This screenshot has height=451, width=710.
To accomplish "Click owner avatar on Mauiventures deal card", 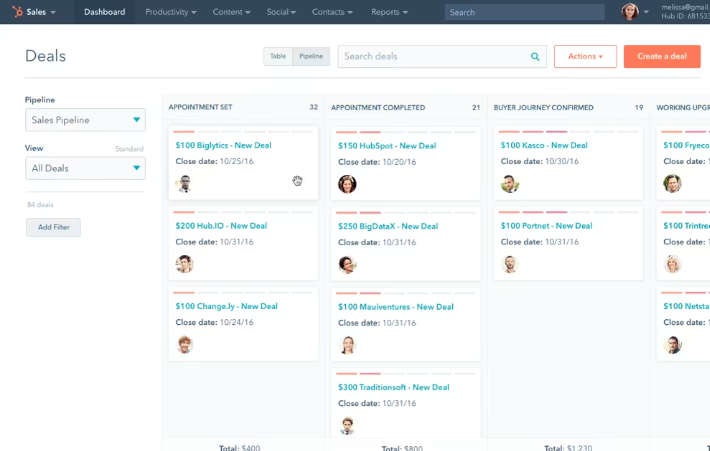I will tap(347, 345).
